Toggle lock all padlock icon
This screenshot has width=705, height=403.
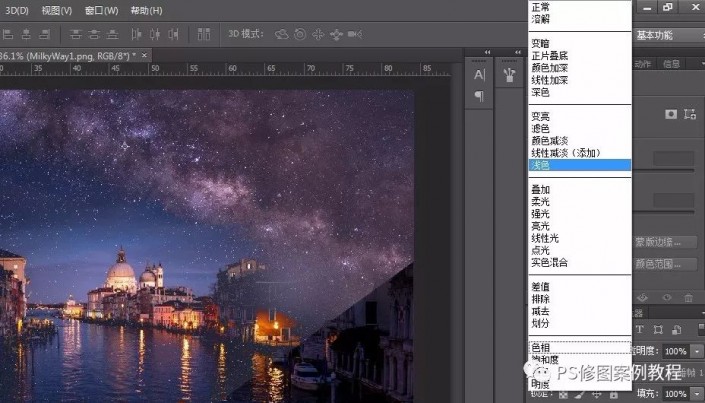[x=613, y=394]
